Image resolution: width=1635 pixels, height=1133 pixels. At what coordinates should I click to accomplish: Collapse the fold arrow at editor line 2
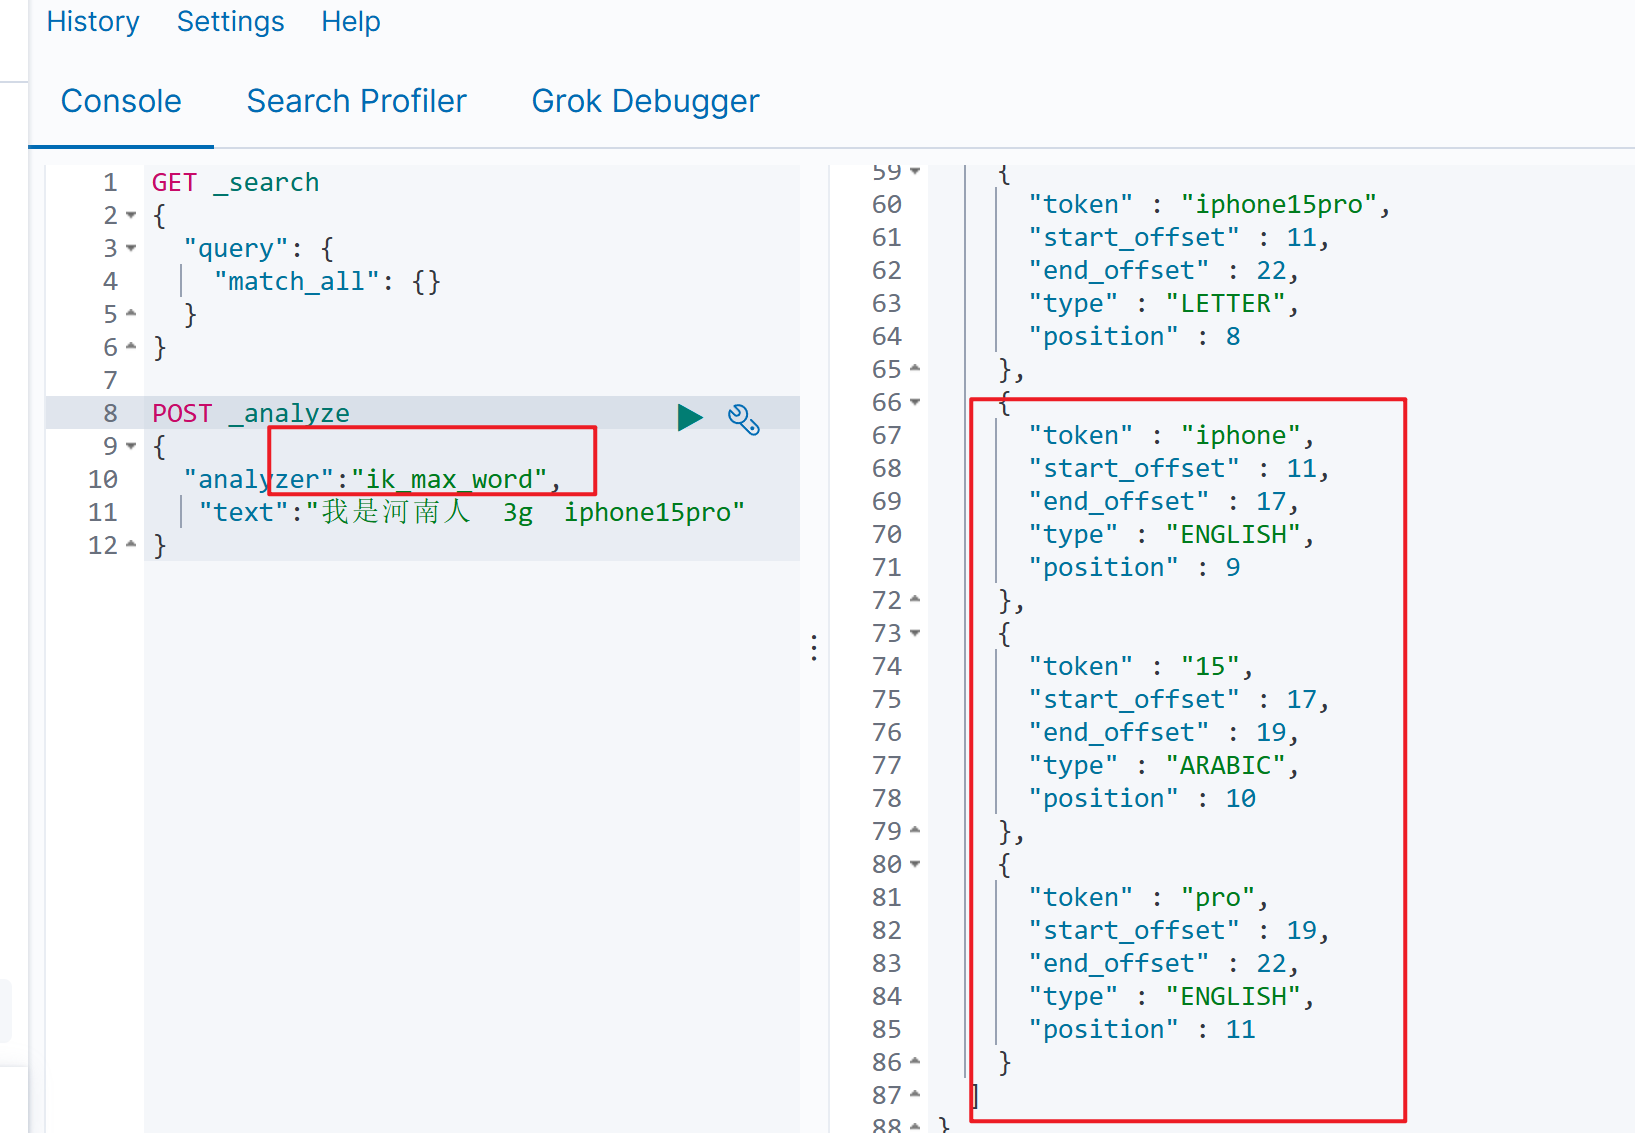click(131, 216)
